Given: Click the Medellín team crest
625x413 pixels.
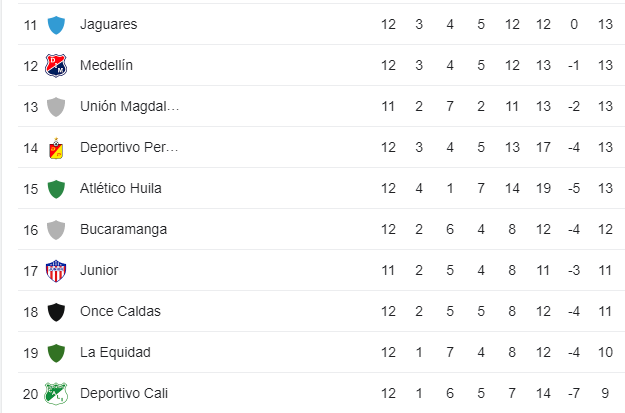Looking at the screenshot, I should [x=56, y=66].
